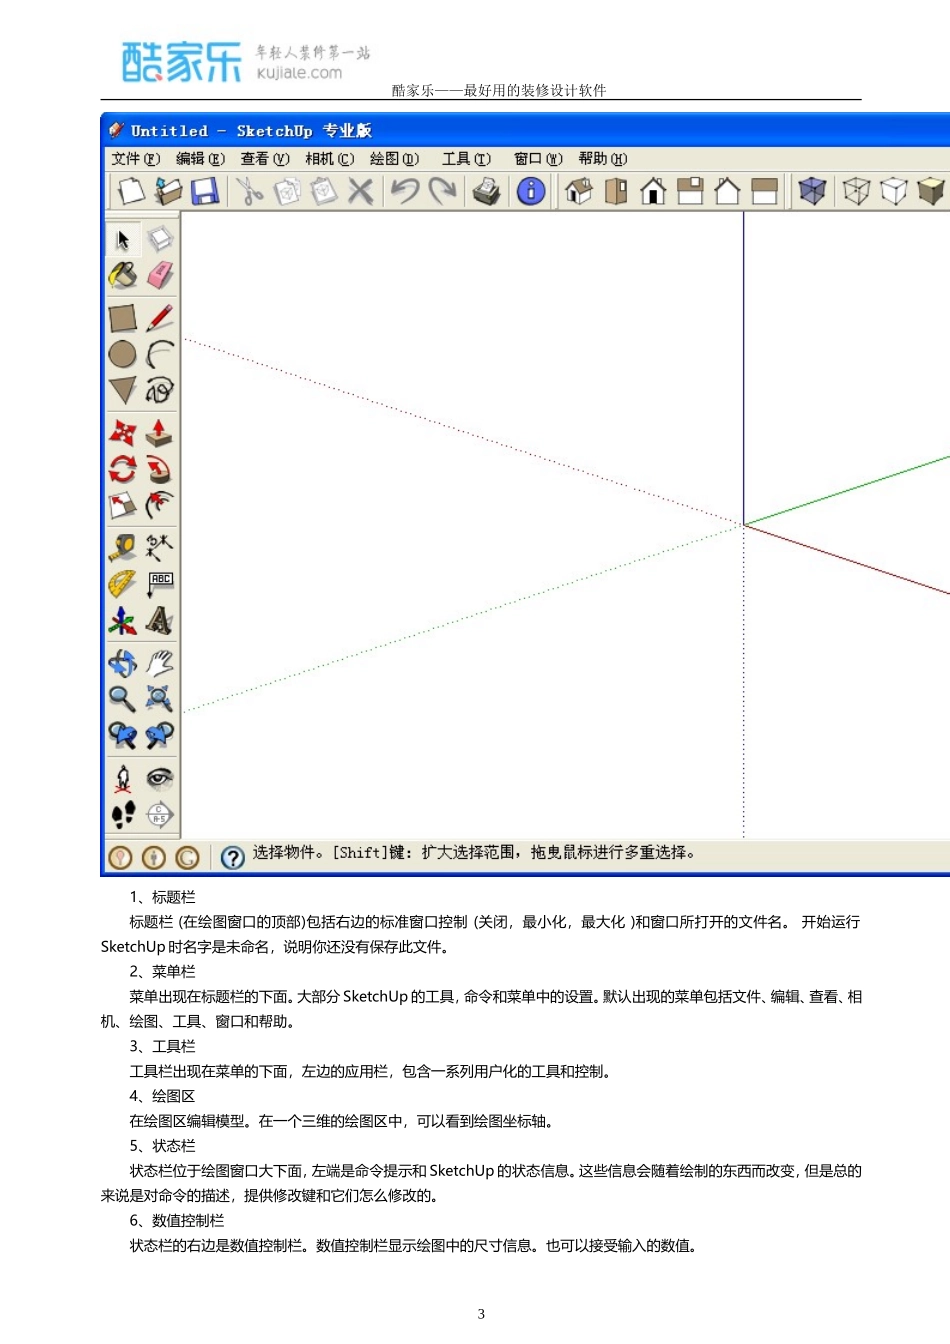This screenshot has width=950, height=1344.
Task: Select the Polygon triangle tool
Action: click(x=123, y=390)
